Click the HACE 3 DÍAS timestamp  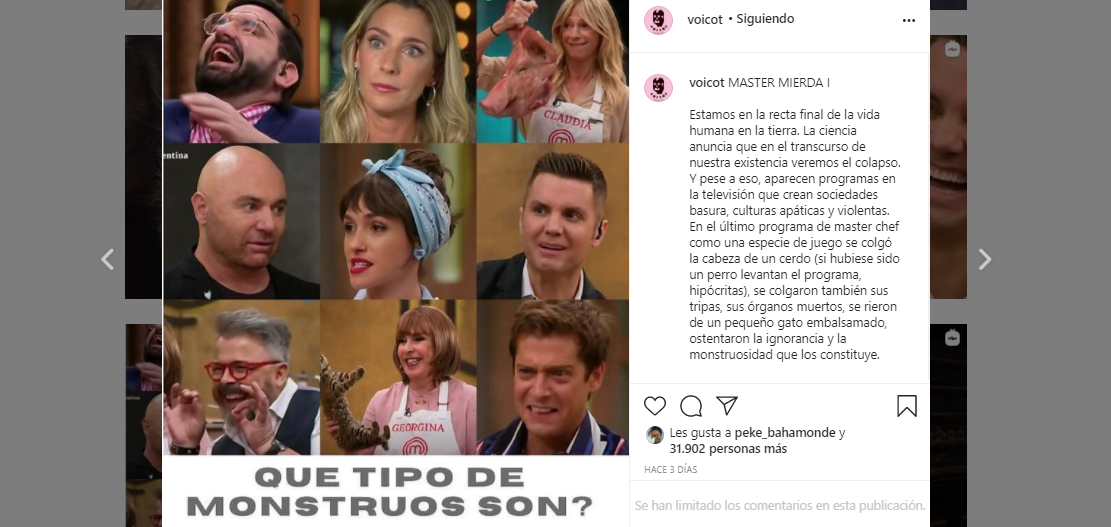pyautogui.click(x=671, y=470)
